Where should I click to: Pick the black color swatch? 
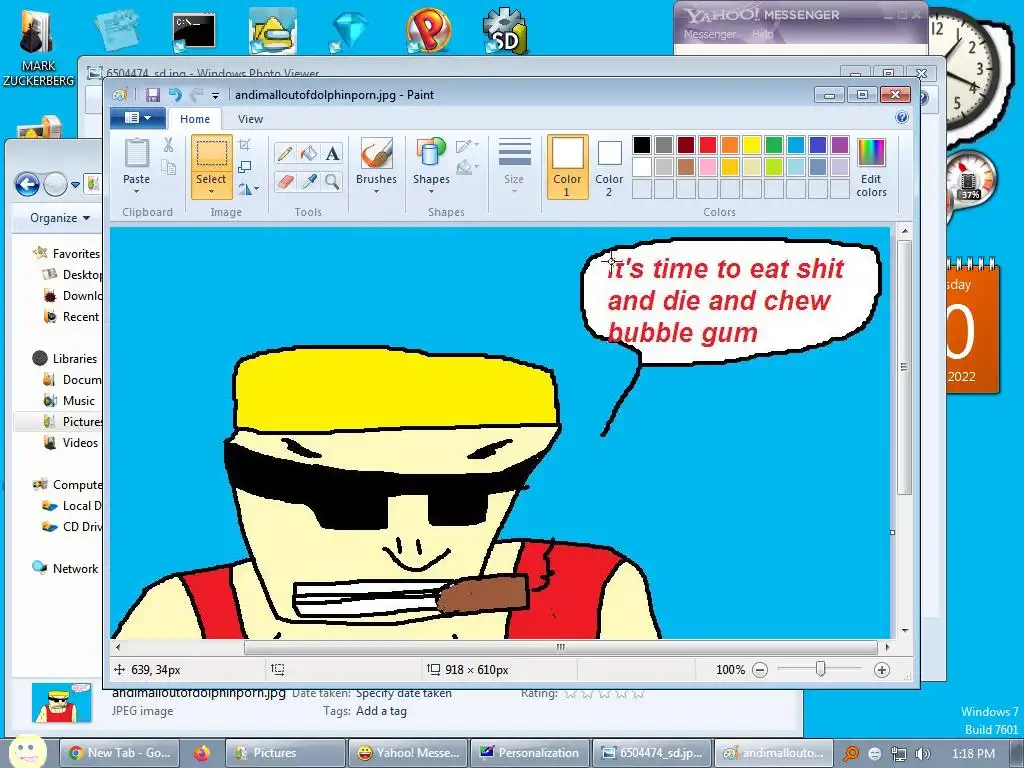click(642, 144)
